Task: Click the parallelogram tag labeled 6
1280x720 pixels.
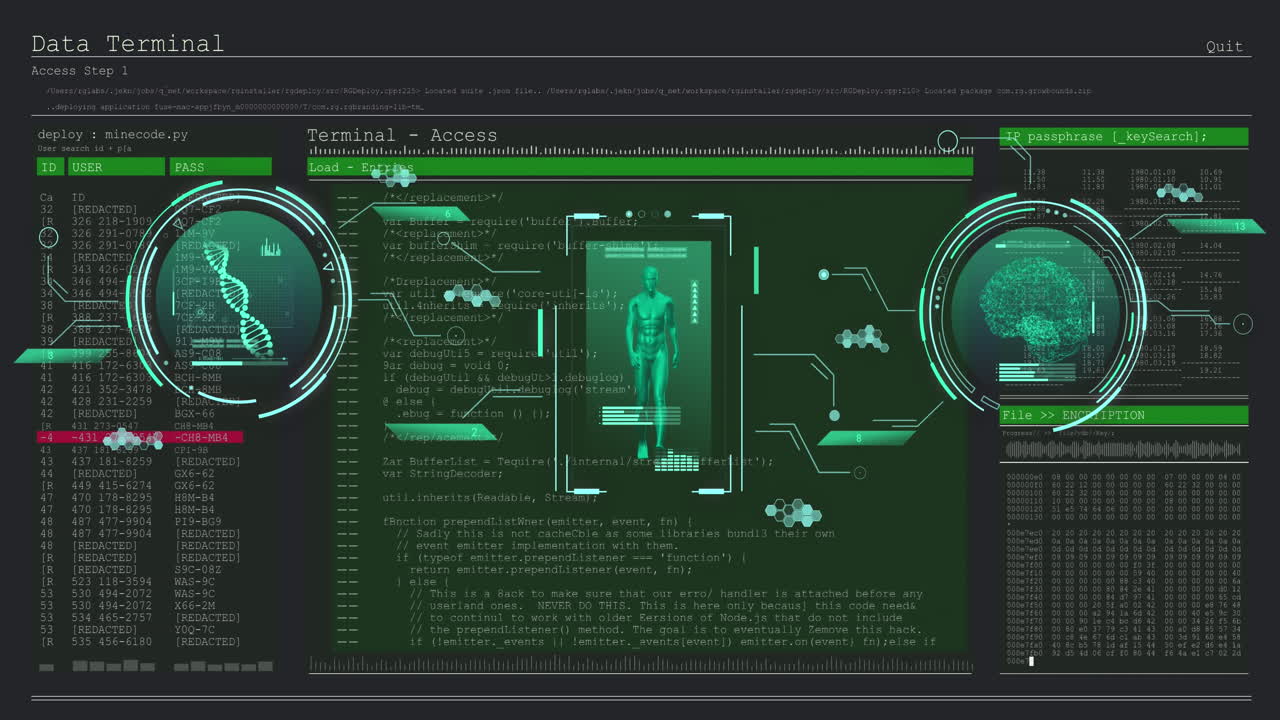Action: pos(449,214)
